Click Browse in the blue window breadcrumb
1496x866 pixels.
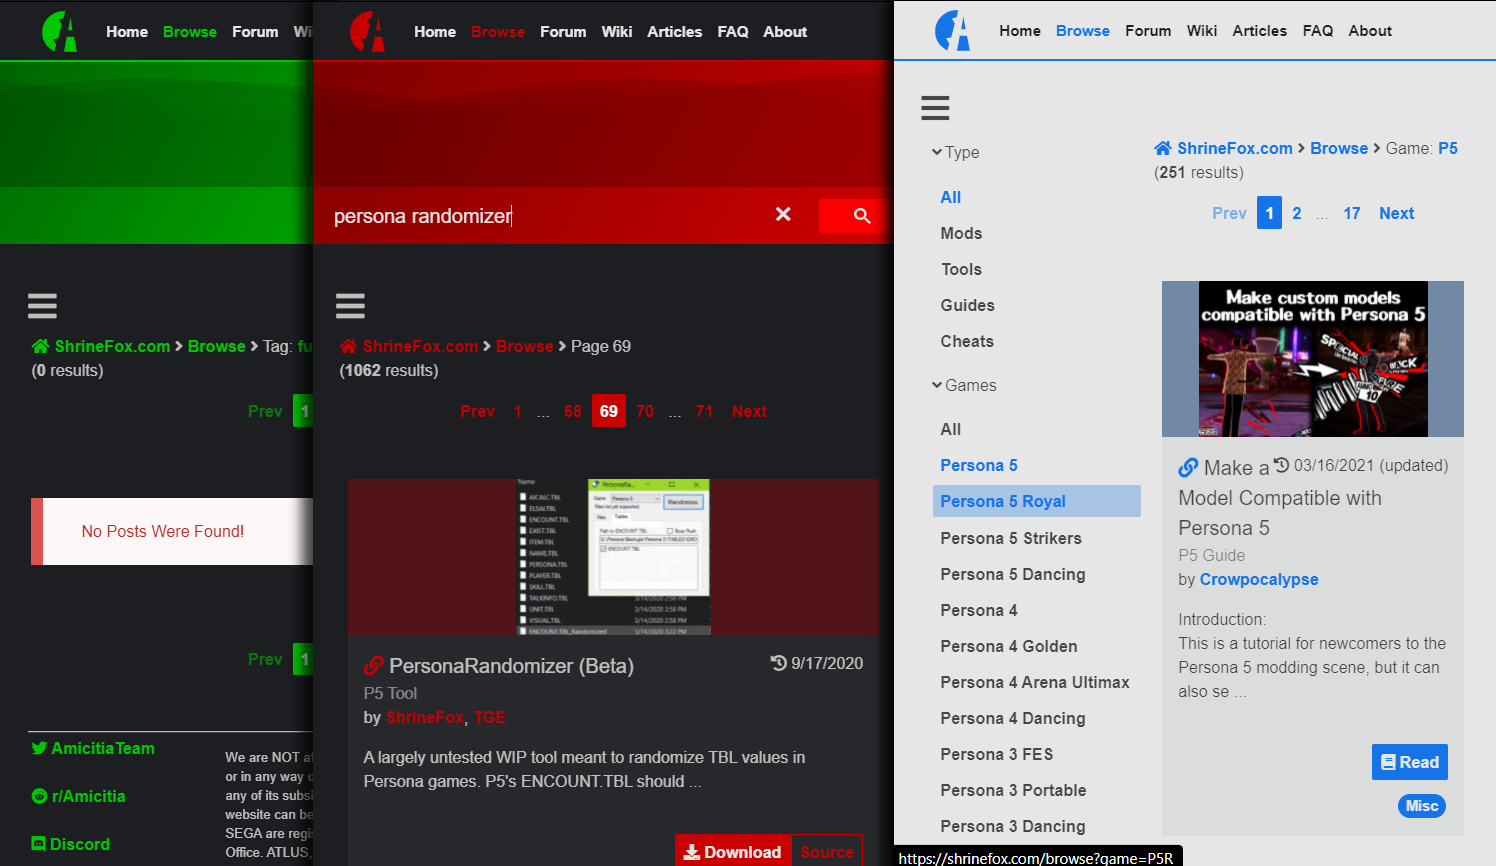click(1339, 148)
